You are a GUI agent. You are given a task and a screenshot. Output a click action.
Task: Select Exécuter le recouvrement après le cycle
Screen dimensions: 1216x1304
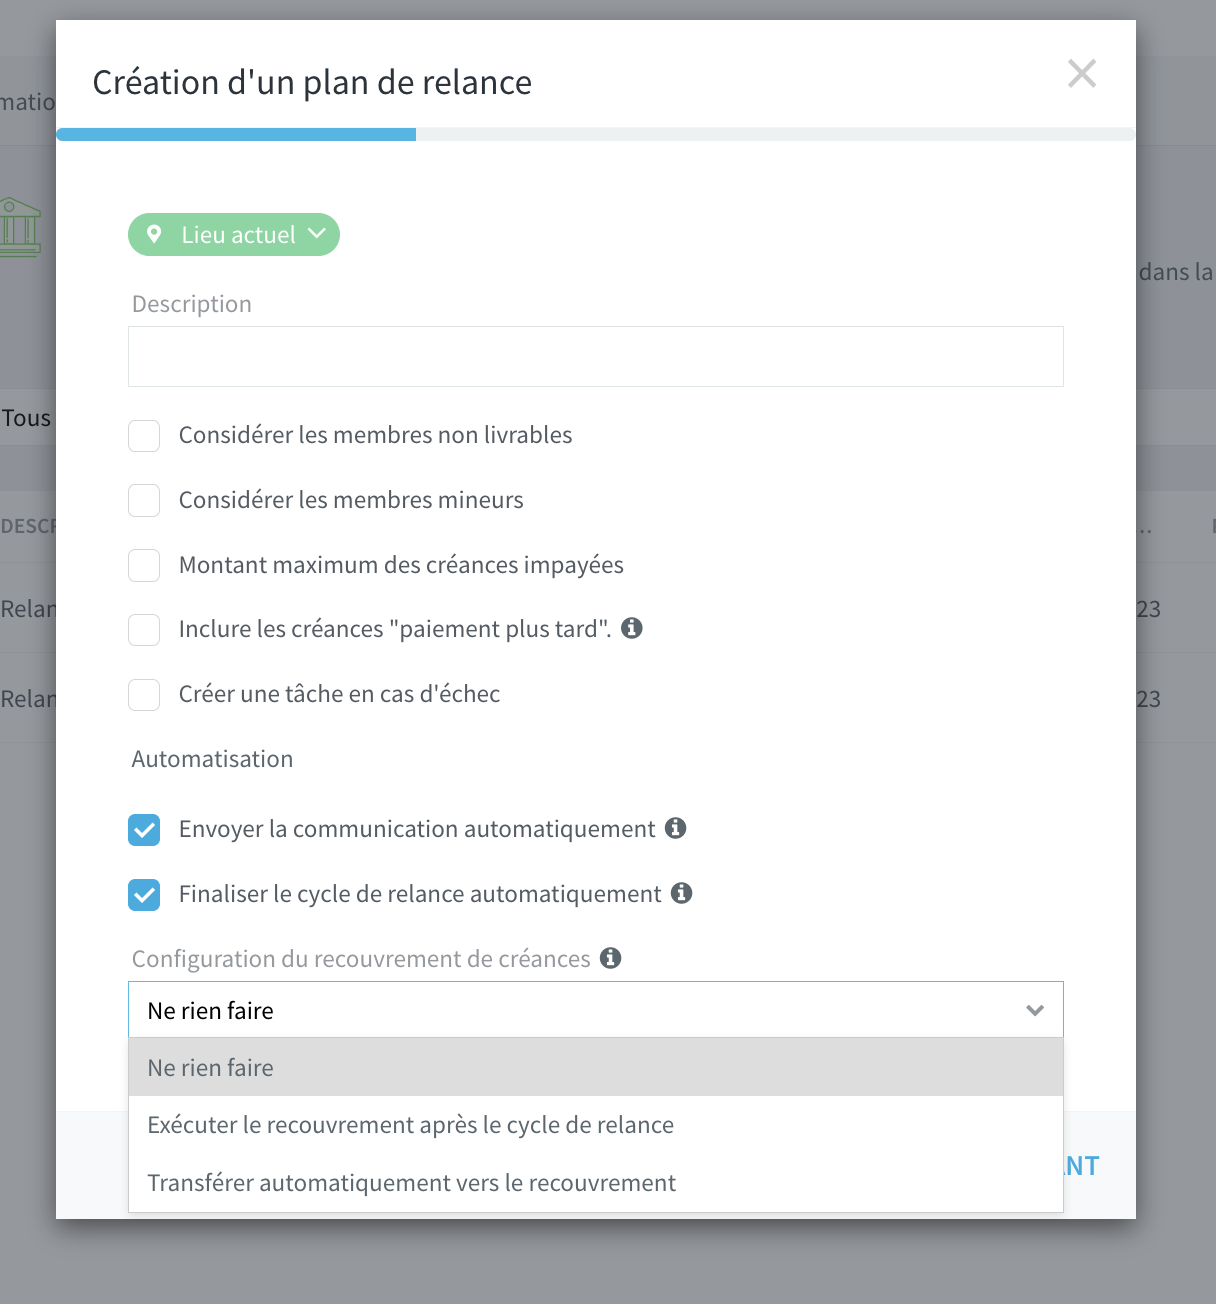point(596,1125)
